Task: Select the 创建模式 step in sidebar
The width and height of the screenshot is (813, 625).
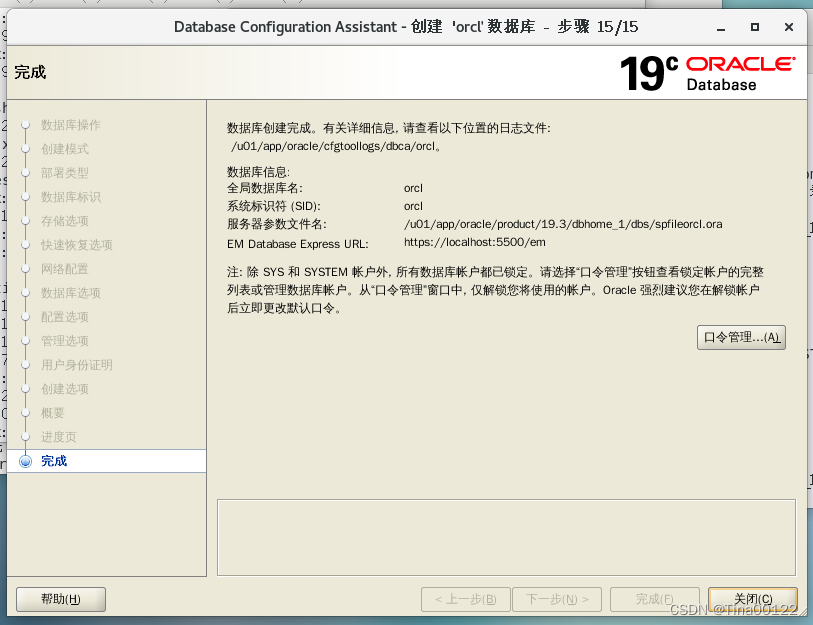Action: pyautogui.click(x=65, y=149)
